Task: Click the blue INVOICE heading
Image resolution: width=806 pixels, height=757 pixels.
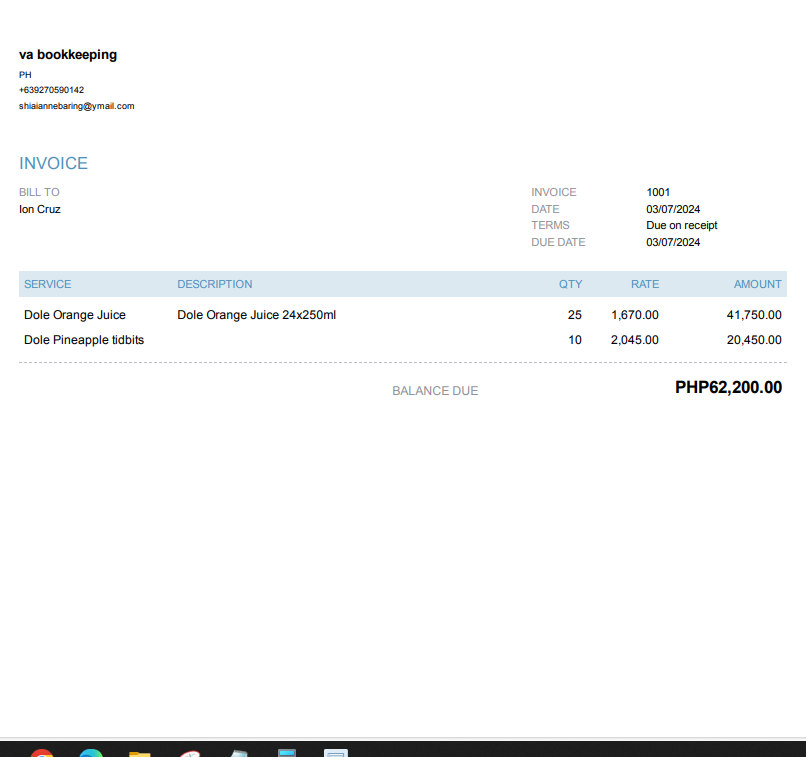Action: (x=53, y=163)
